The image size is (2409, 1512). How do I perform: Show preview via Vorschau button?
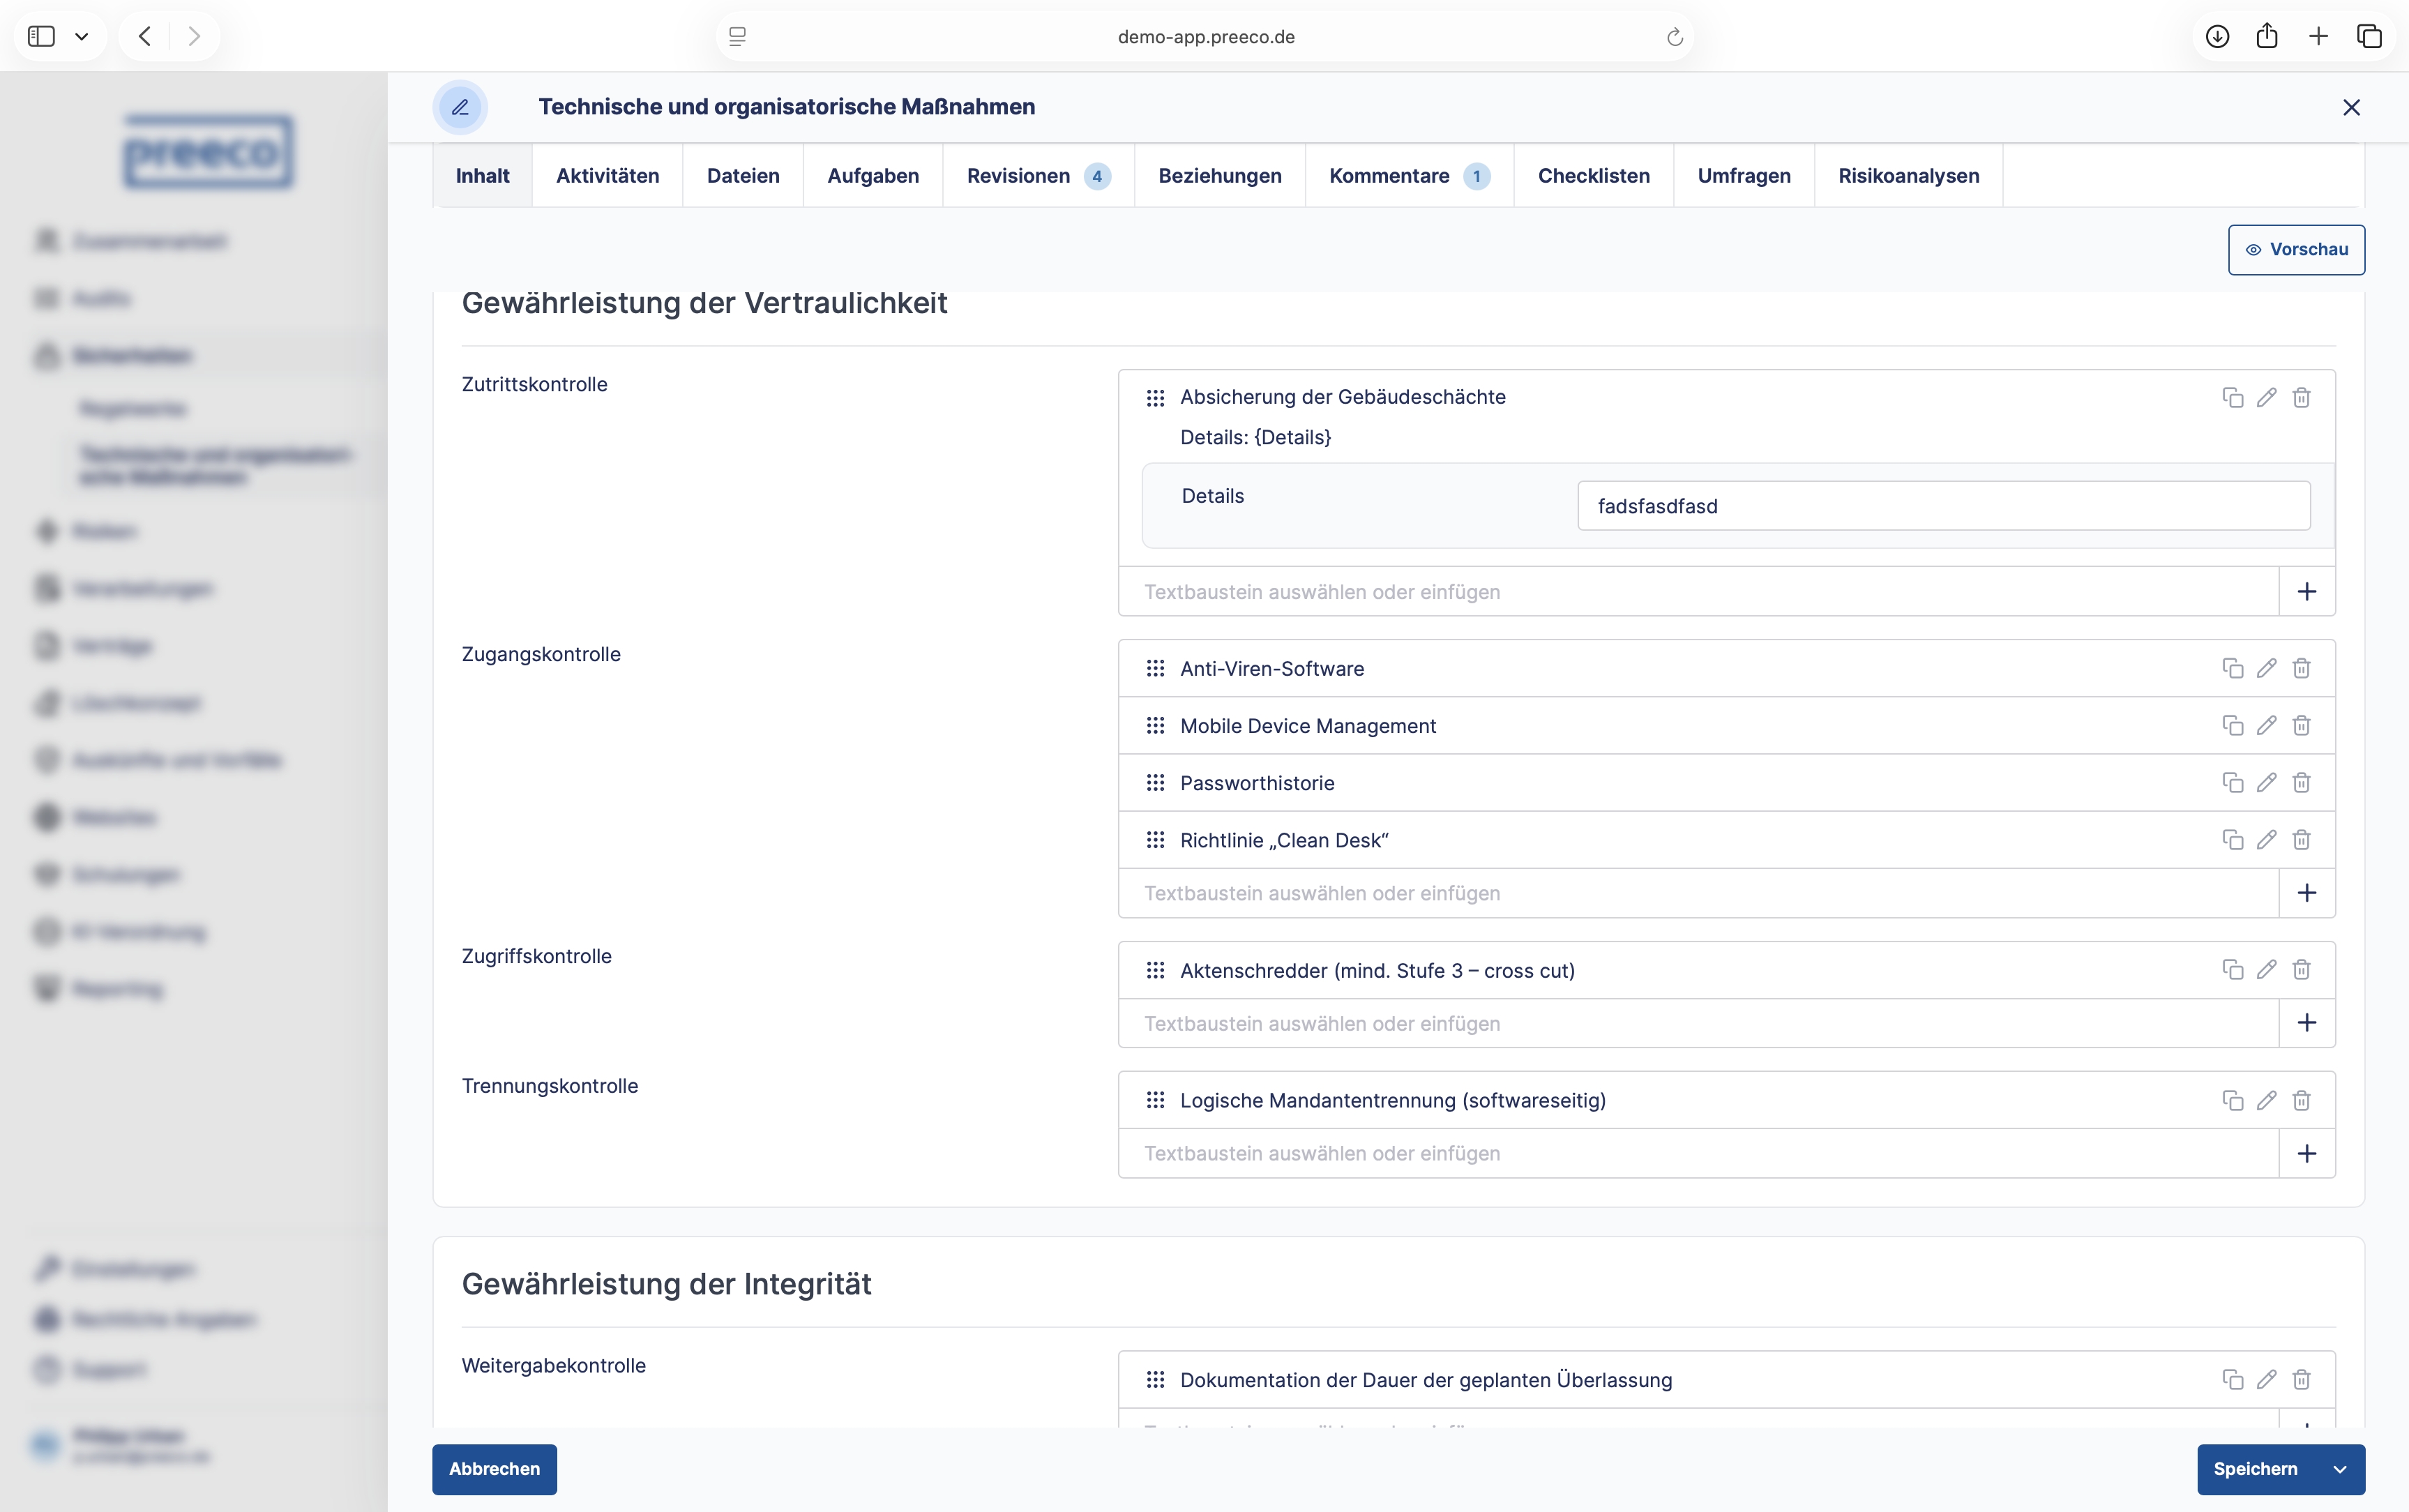2296,249
